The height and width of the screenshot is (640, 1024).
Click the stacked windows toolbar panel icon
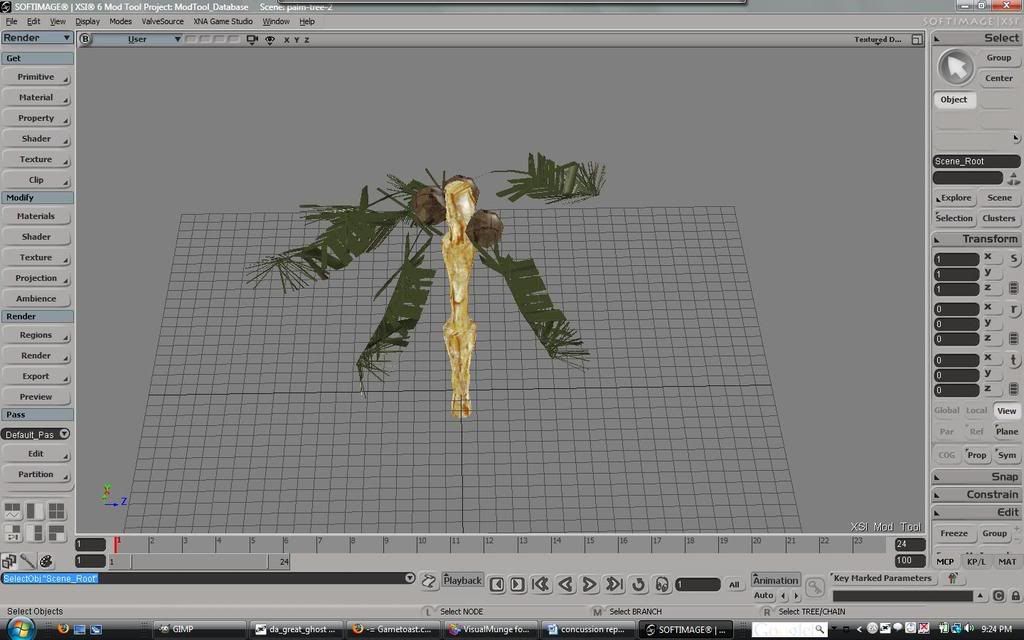coord(9,561)
